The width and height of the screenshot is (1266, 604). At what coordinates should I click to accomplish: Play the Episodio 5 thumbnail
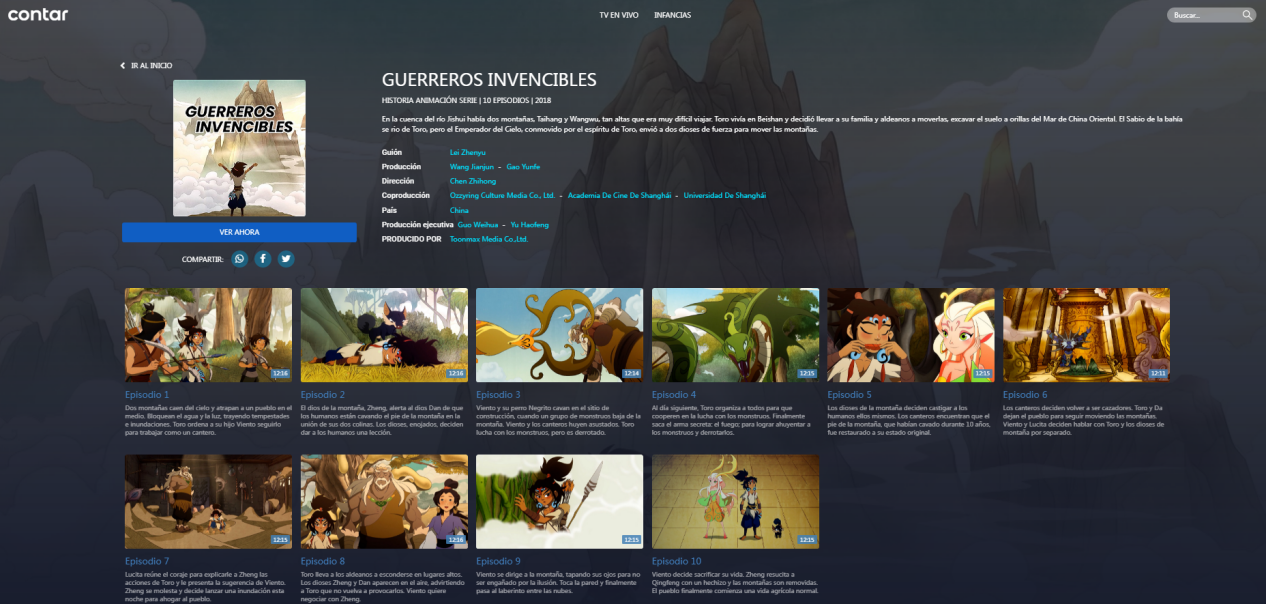(x=911, y=335)
